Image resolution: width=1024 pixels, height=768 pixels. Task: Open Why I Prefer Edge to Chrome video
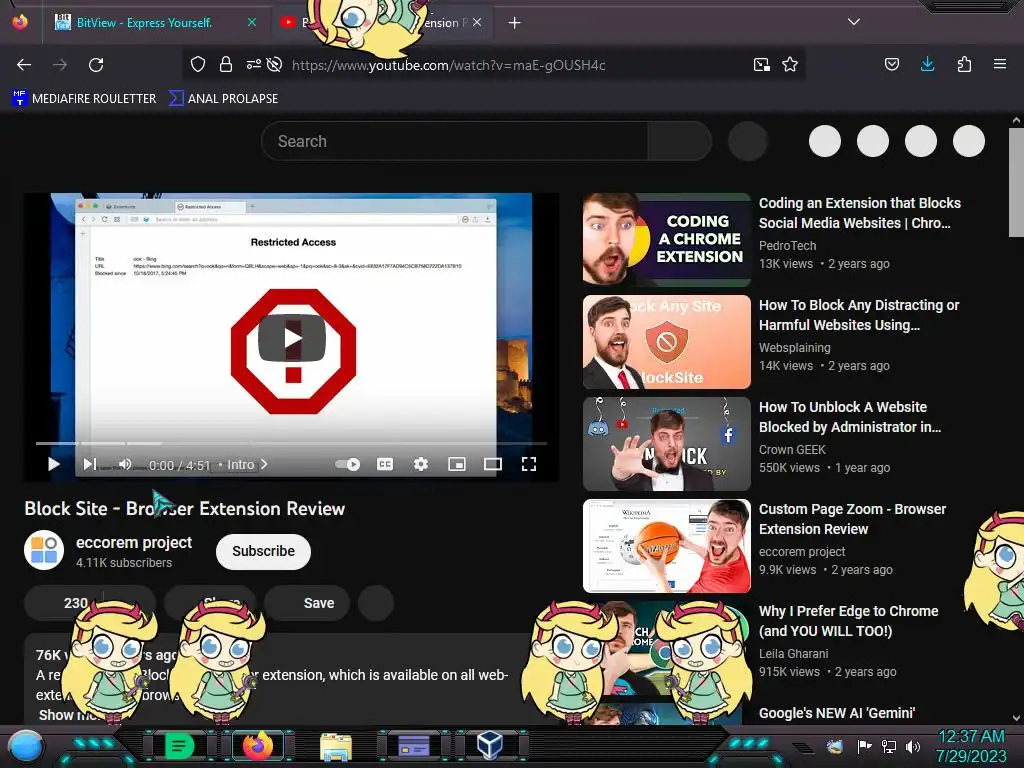(848, 621)
